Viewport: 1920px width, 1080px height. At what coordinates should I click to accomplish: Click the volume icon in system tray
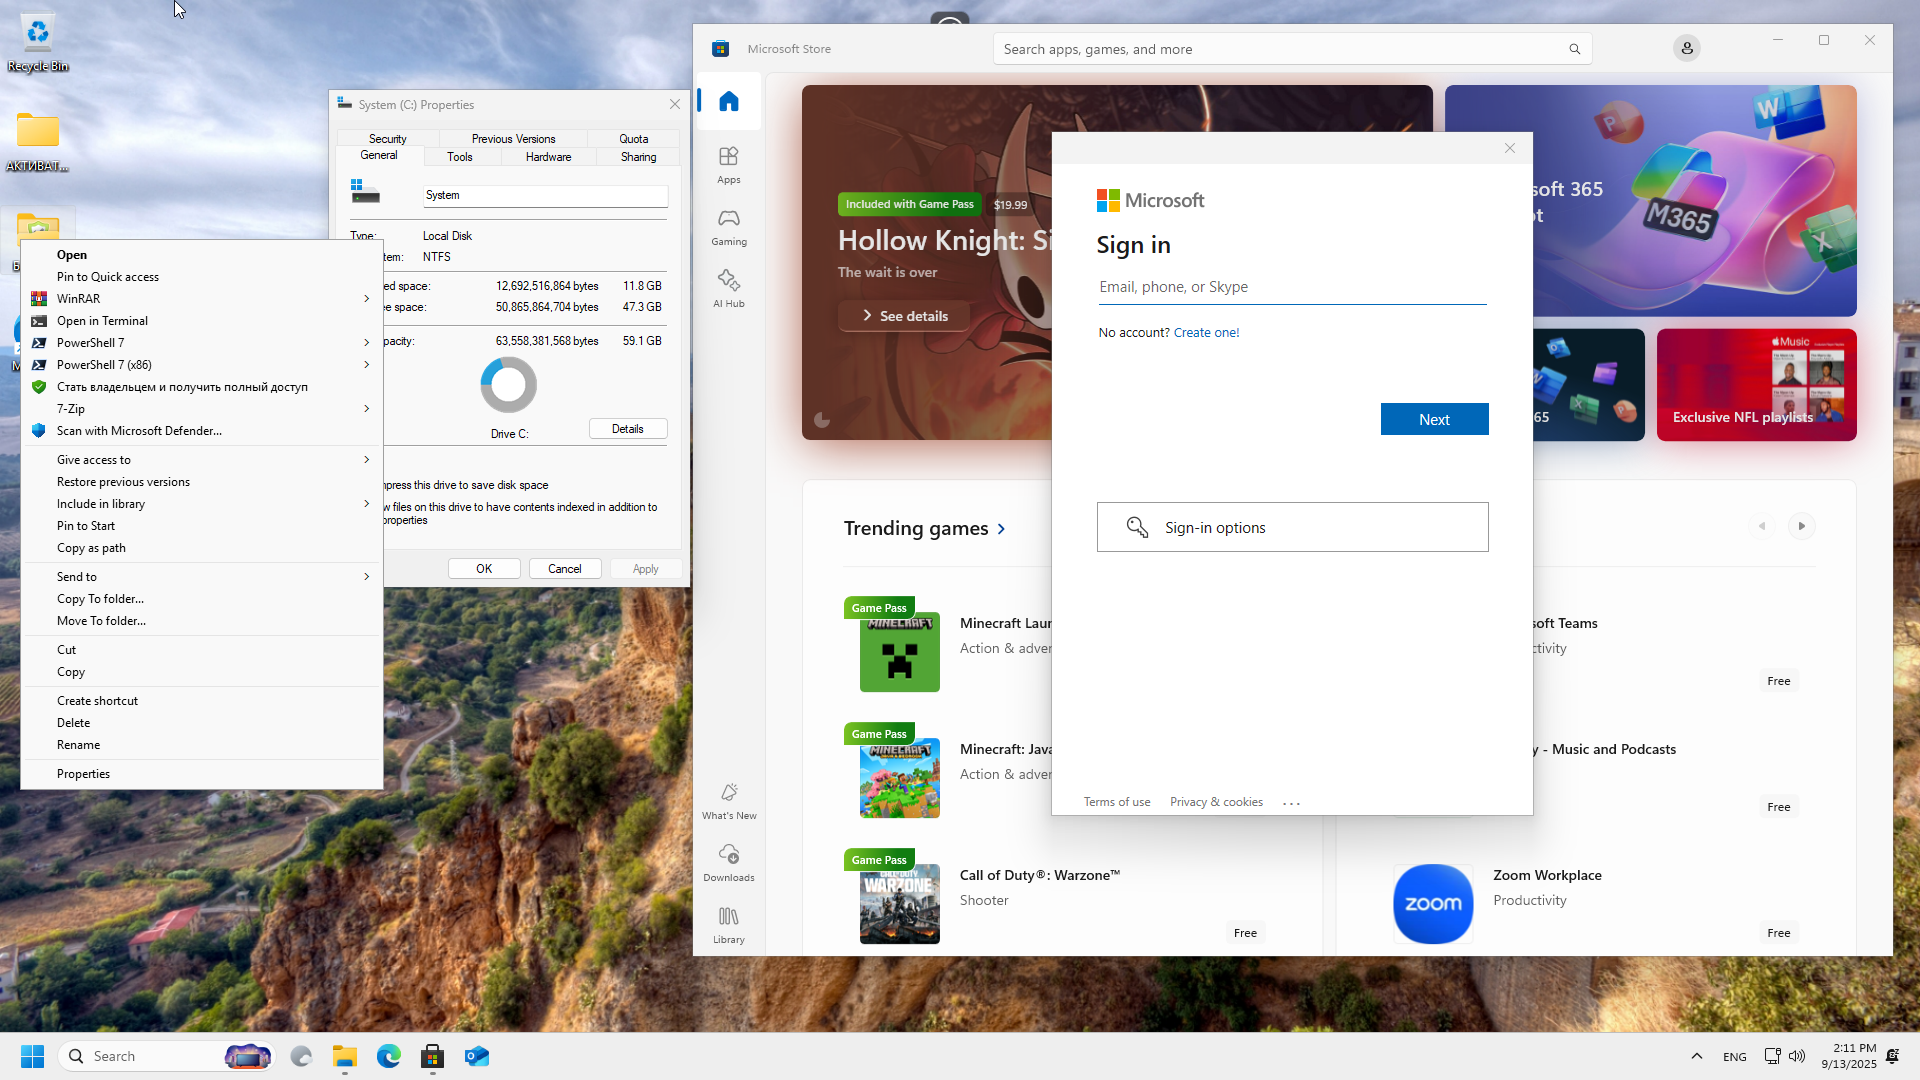click(1797, 1056)
